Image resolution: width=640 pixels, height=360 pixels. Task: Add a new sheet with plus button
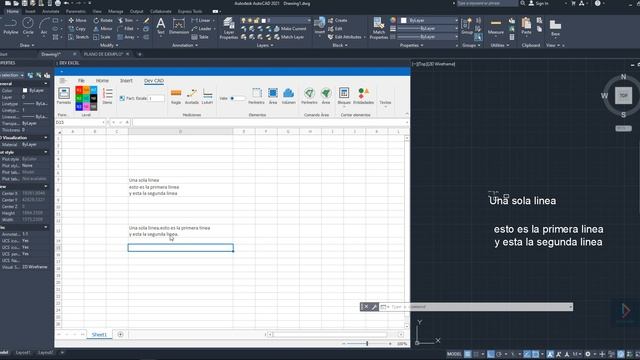[x=120, y=334]
